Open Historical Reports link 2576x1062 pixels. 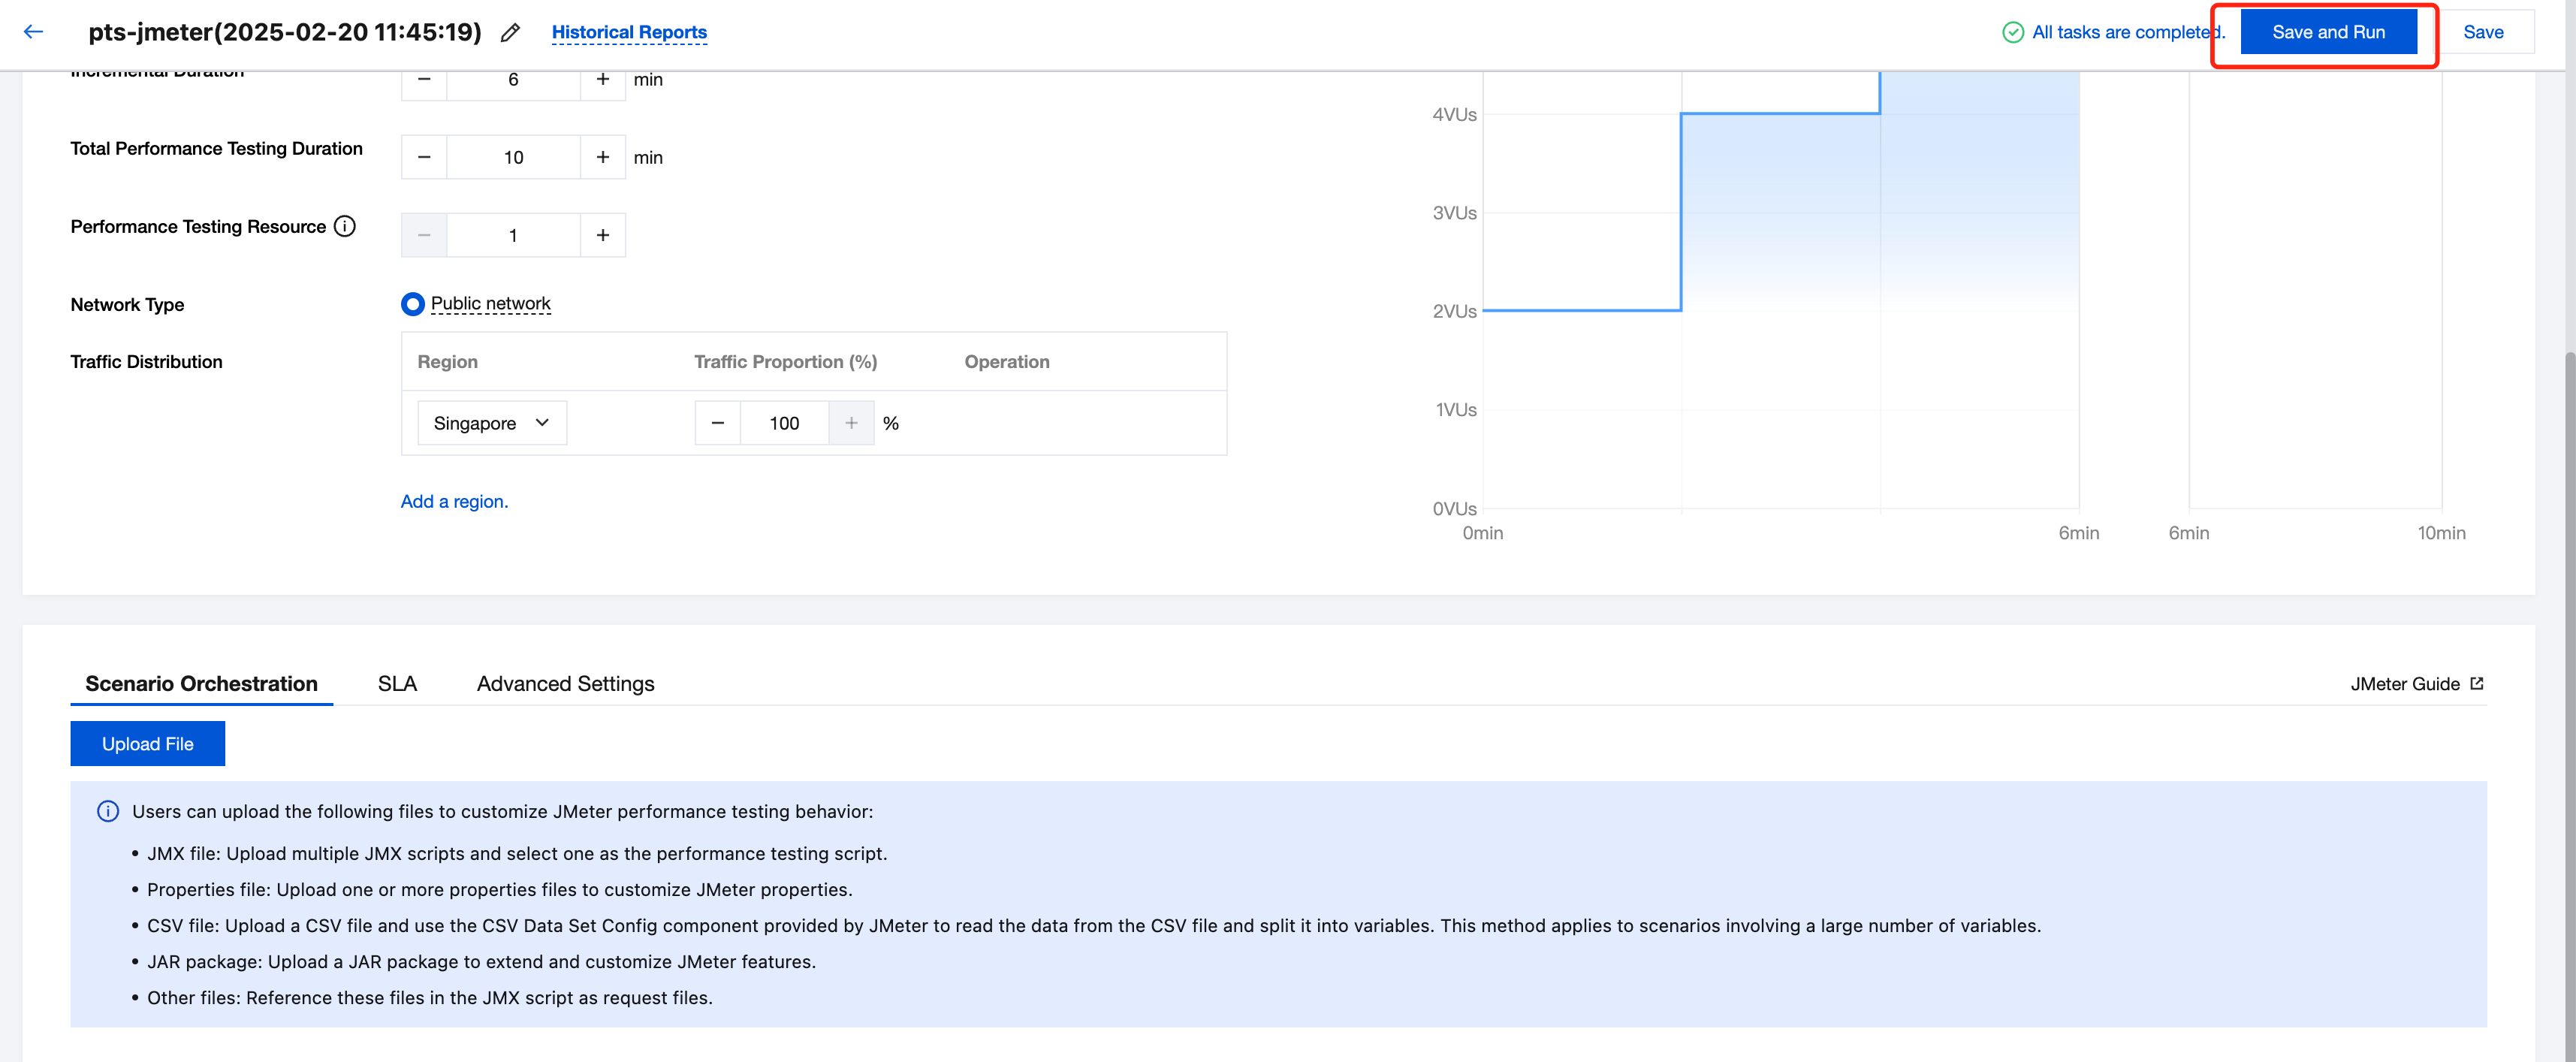pyautogui.click(x=629, y=32)
